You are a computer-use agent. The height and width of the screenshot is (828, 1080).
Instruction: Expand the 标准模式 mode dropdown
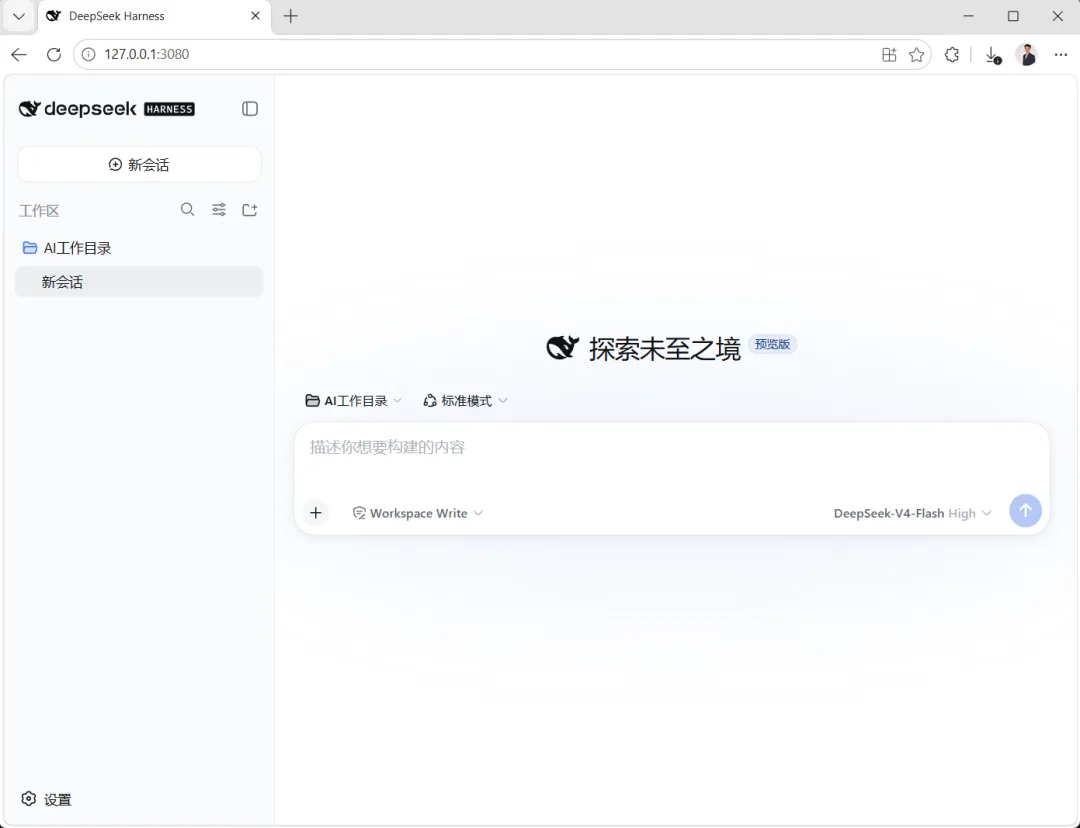point(466,401)
